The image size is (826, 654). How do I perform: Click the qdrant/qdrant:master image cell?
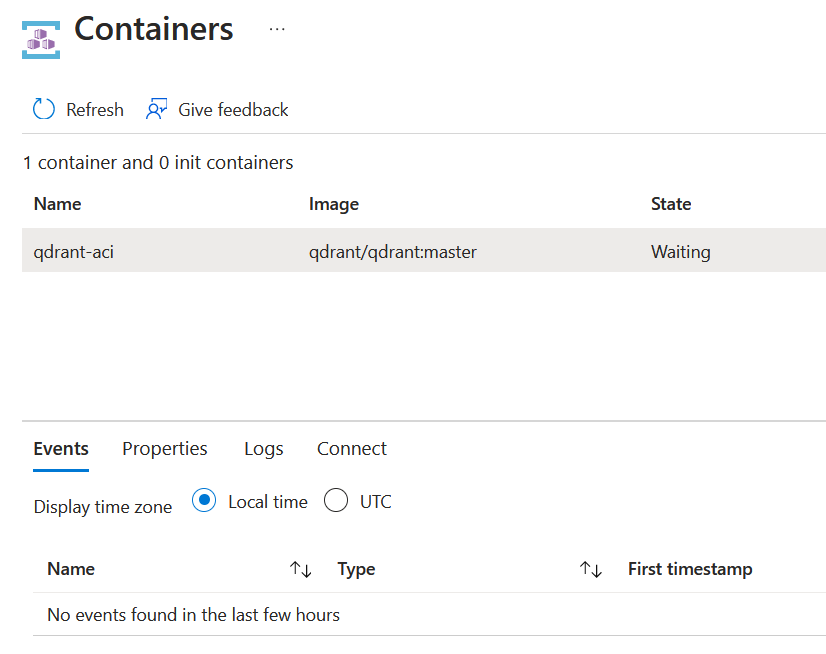pyautogui.click(x=392, y=252)
